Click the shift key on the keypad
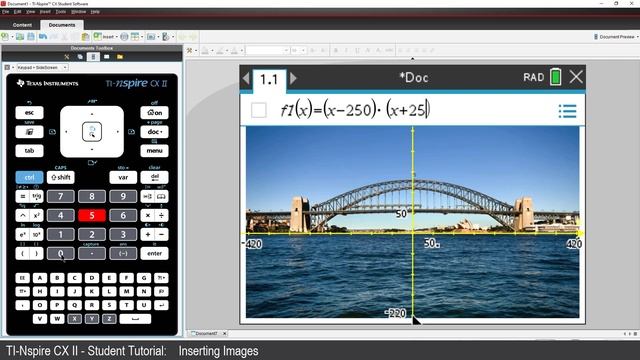Viewport: 640px width, 360px height. [x=60, y=177]
